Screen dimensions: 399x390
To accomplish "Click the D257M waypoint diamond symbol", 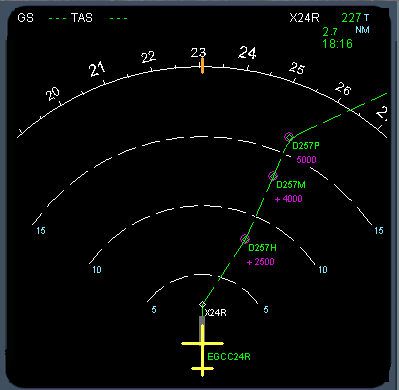I will coord(273,176).
